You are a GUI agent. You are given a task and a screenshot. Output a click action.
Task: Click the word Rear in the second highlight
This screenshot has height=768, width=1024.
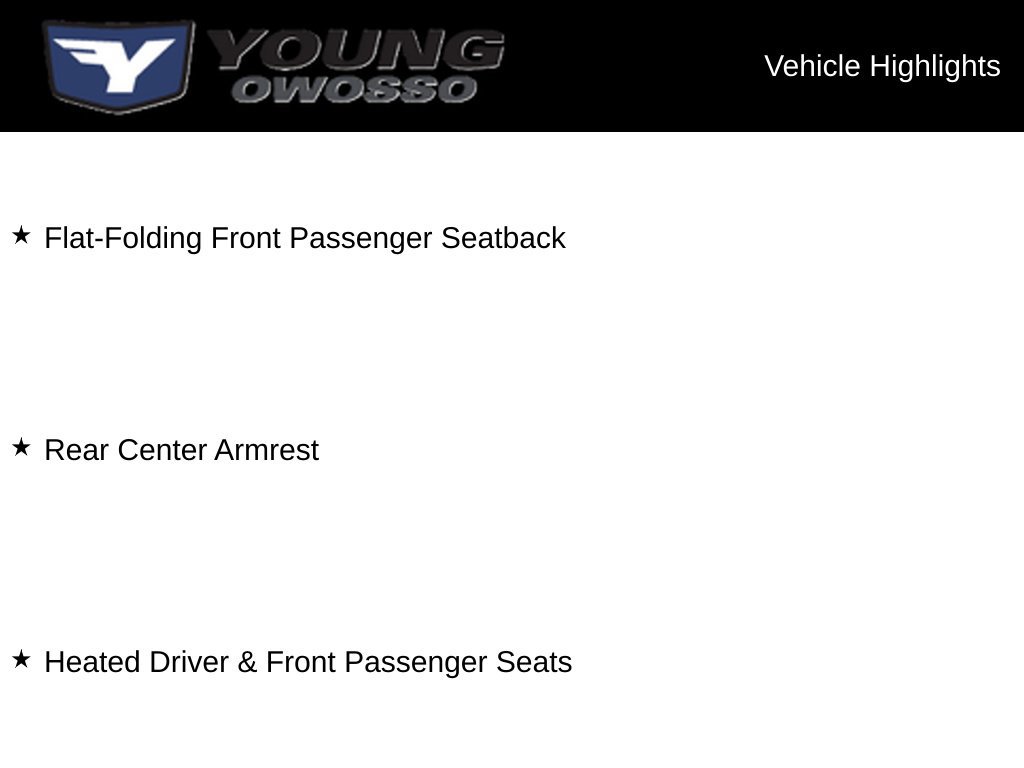pos(76,450)
